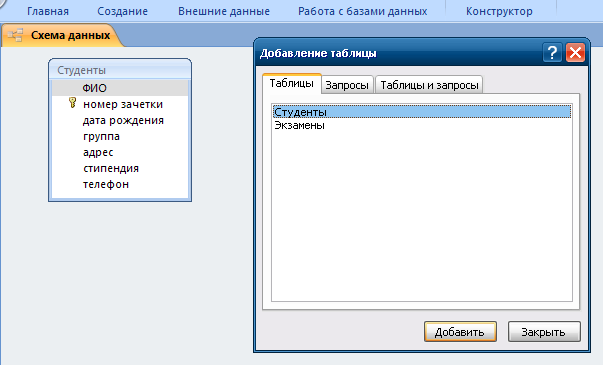Image resolution: width=603 pixels, height=365 pixels.
Task: Open help with the question mark button
Action: (x=552, y=53)
